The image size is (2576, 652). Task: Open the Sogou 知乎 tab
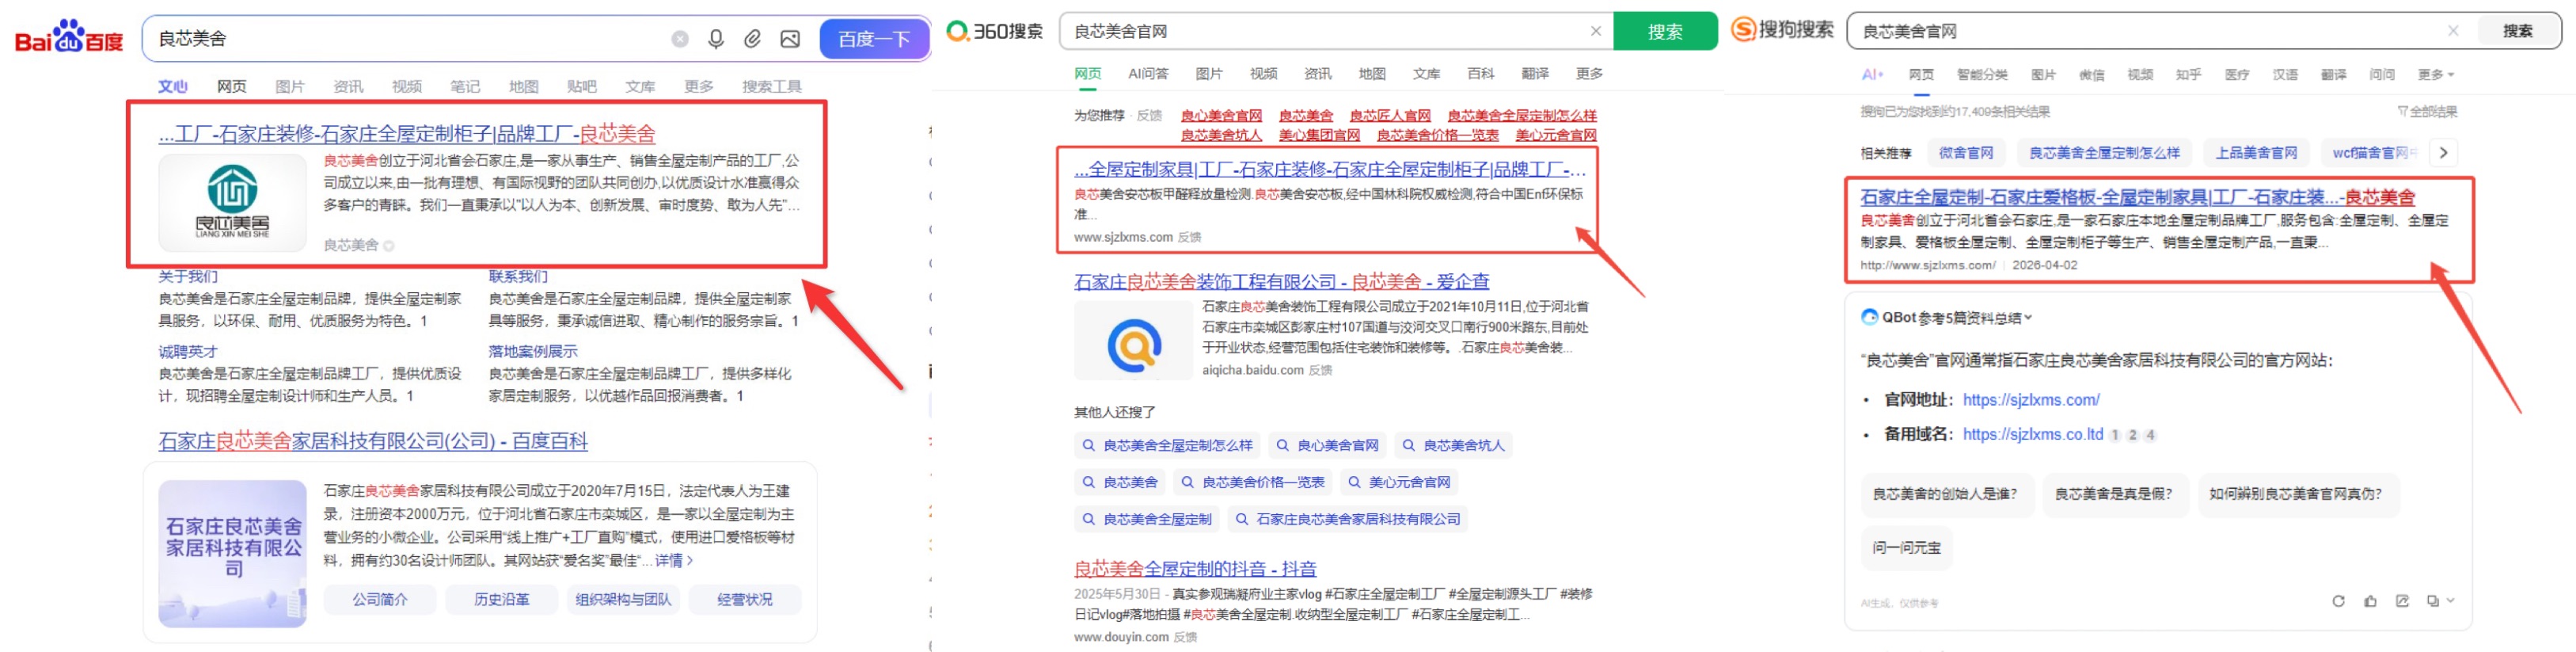[2188, 75]
